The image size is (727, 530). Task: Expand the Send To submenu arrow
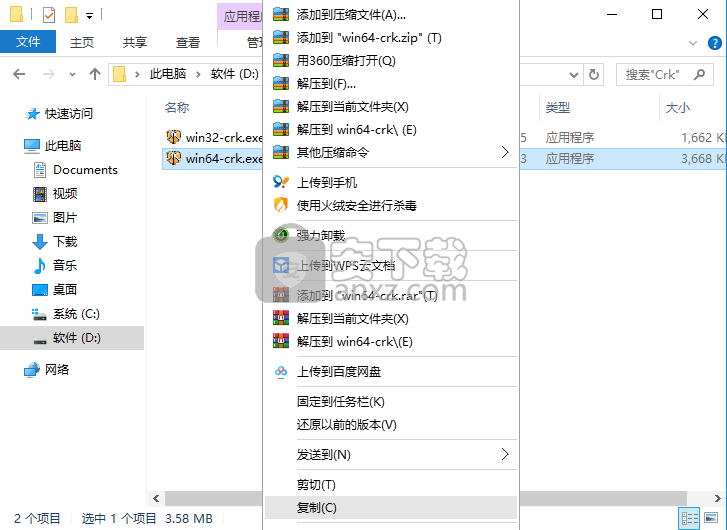505,454
